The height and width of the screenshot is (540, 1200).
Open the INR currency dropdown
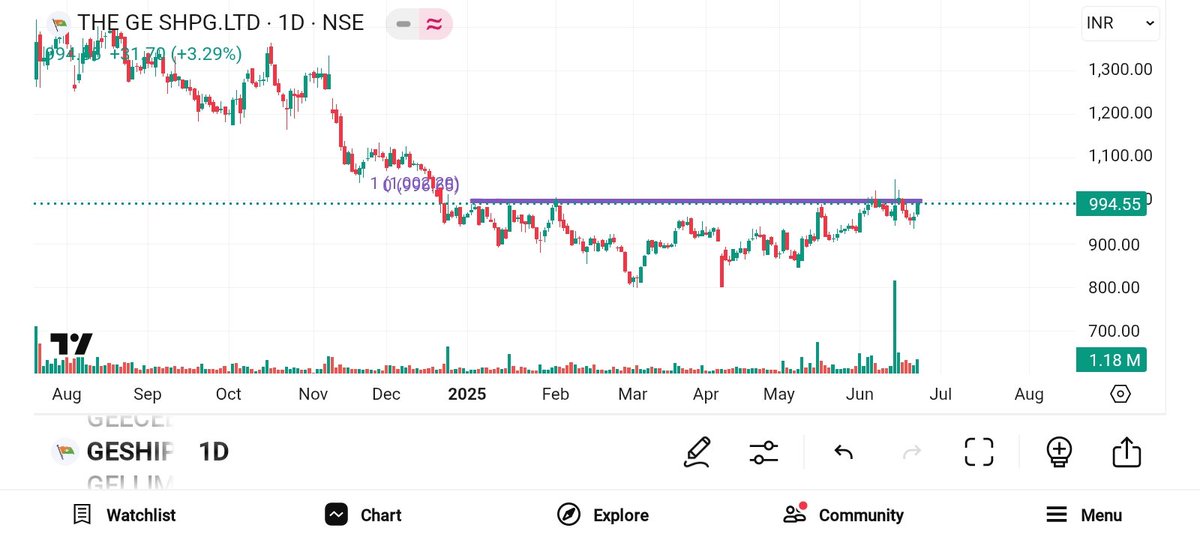[x=1120, y=23]
